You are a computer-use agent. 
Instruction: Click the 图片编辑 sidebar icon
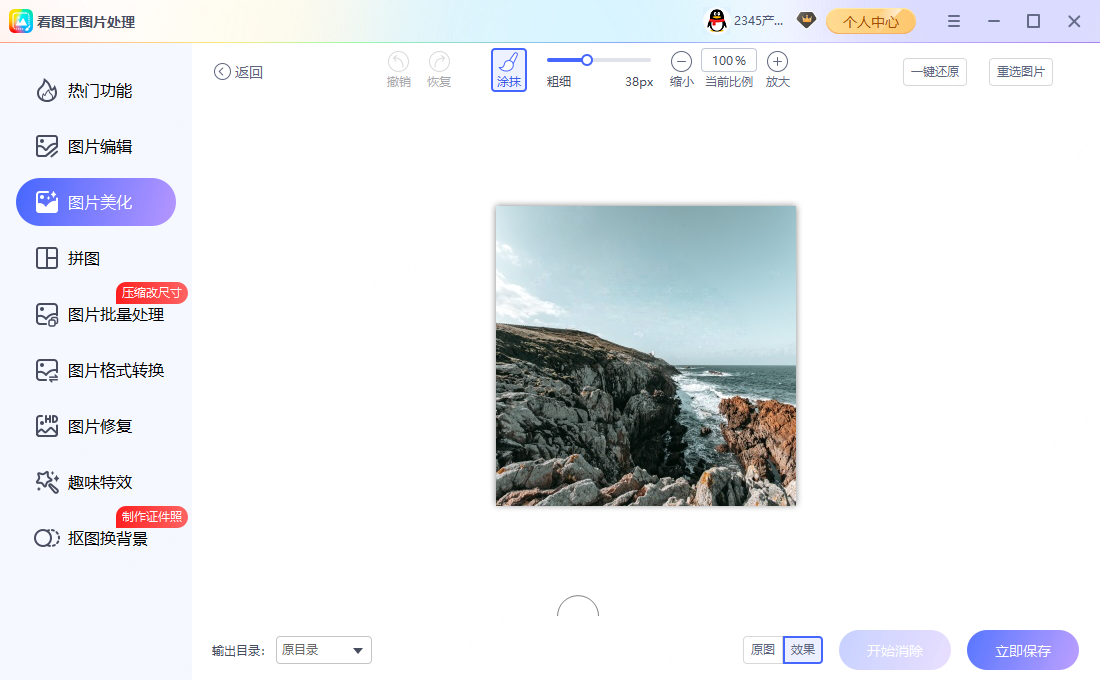(x=47, y=147)
